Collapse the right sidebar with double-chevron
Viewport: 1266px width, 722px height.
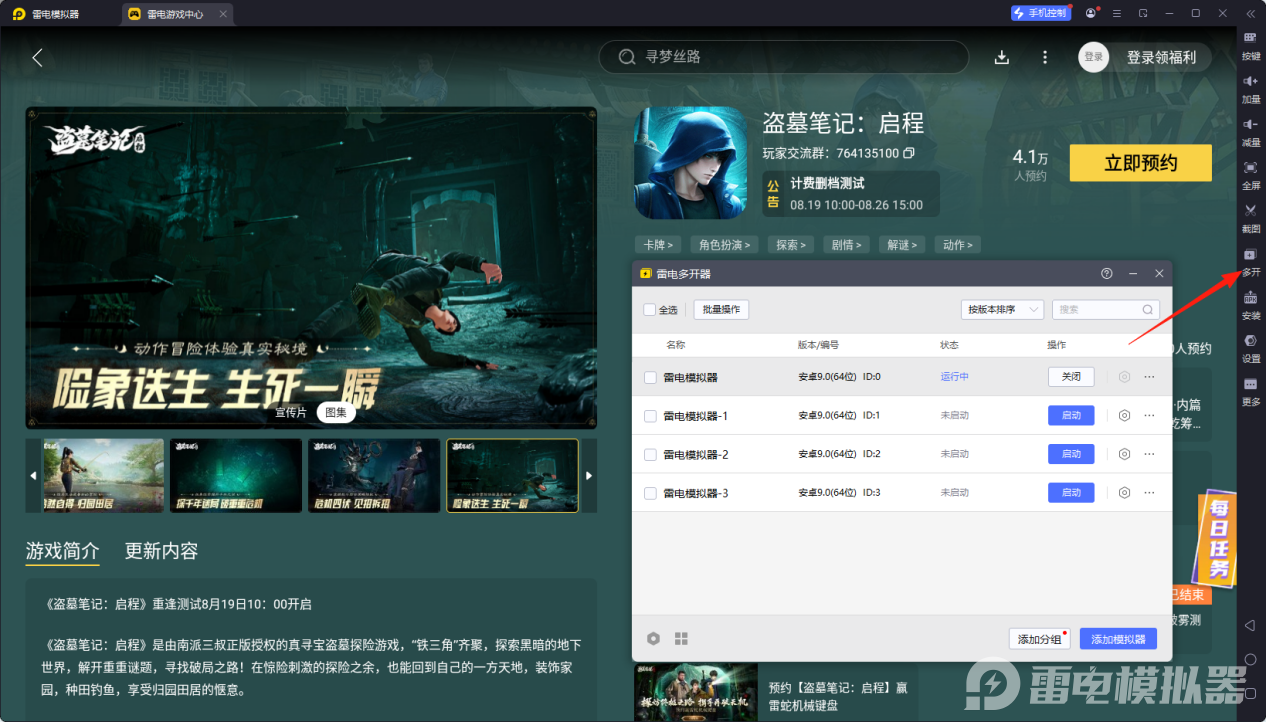click(1250, 14)
